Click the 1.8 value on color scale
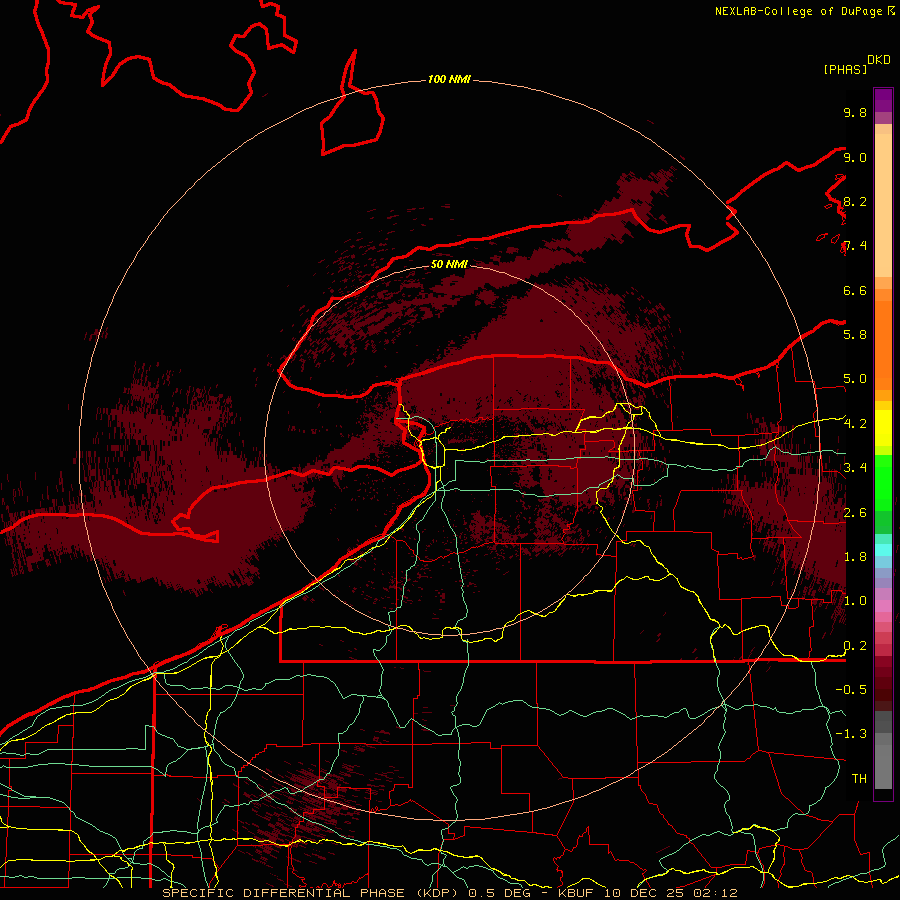The height and width of the screenshot is (900, 900). [855, 556]
